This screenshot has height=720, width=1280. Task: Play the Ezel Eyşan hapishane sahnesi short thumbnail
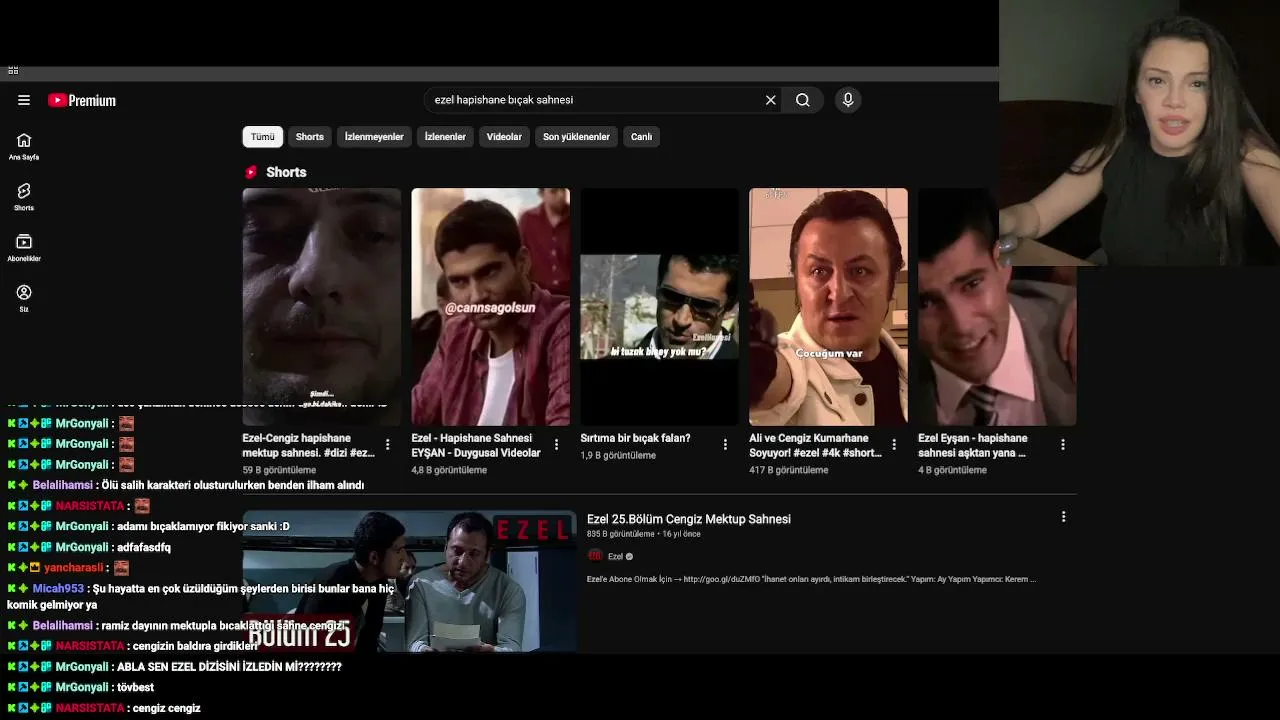coord(997,307)
